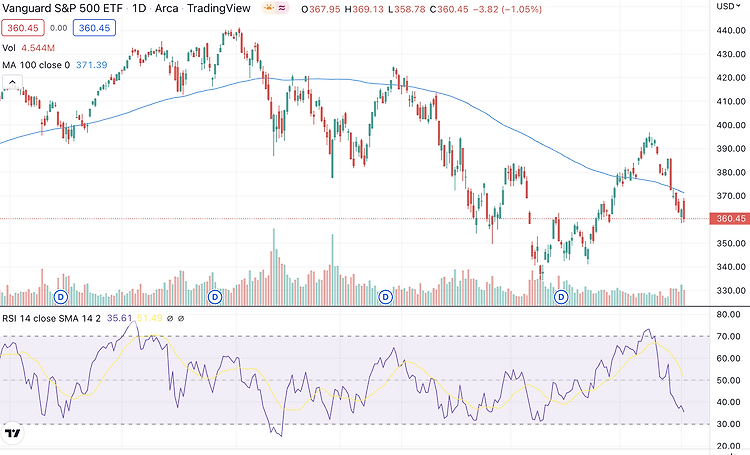Select the Vol indicator legend
The width and height of the screenshot is (750, 455).
coord(9,48)
